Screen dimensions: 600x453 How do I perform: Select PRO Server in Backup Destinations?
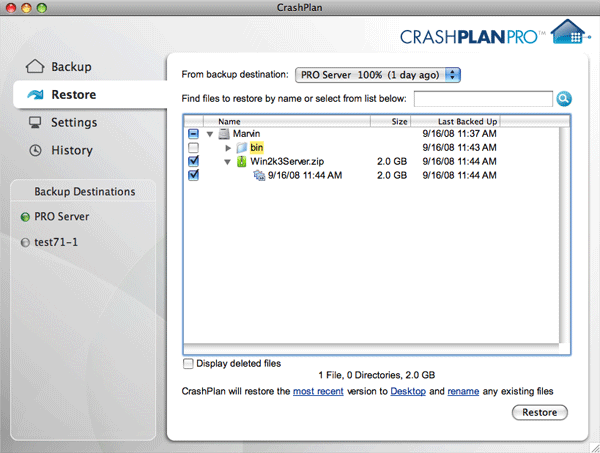(62, 217)
